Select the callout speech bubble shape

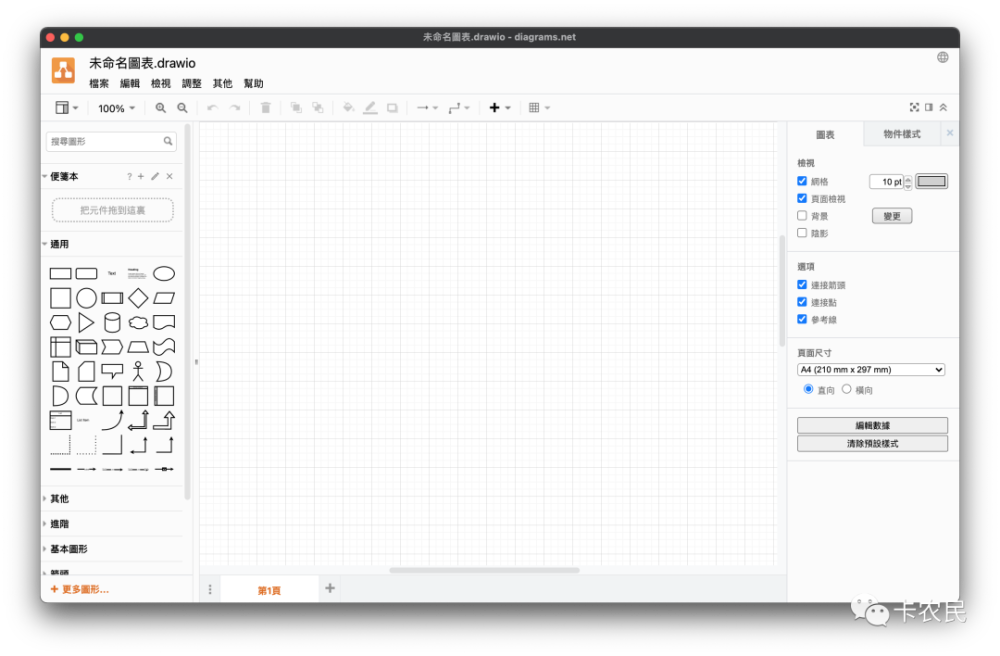112,371
